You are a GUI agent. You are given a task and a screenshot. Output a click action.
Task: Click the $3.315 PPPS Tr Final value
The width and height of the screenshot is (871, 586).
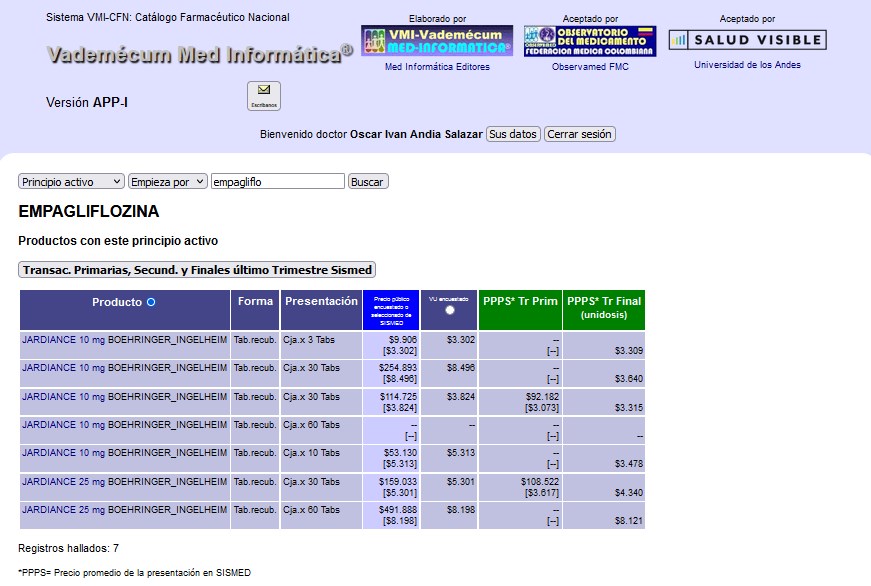[x=629, y=408]
